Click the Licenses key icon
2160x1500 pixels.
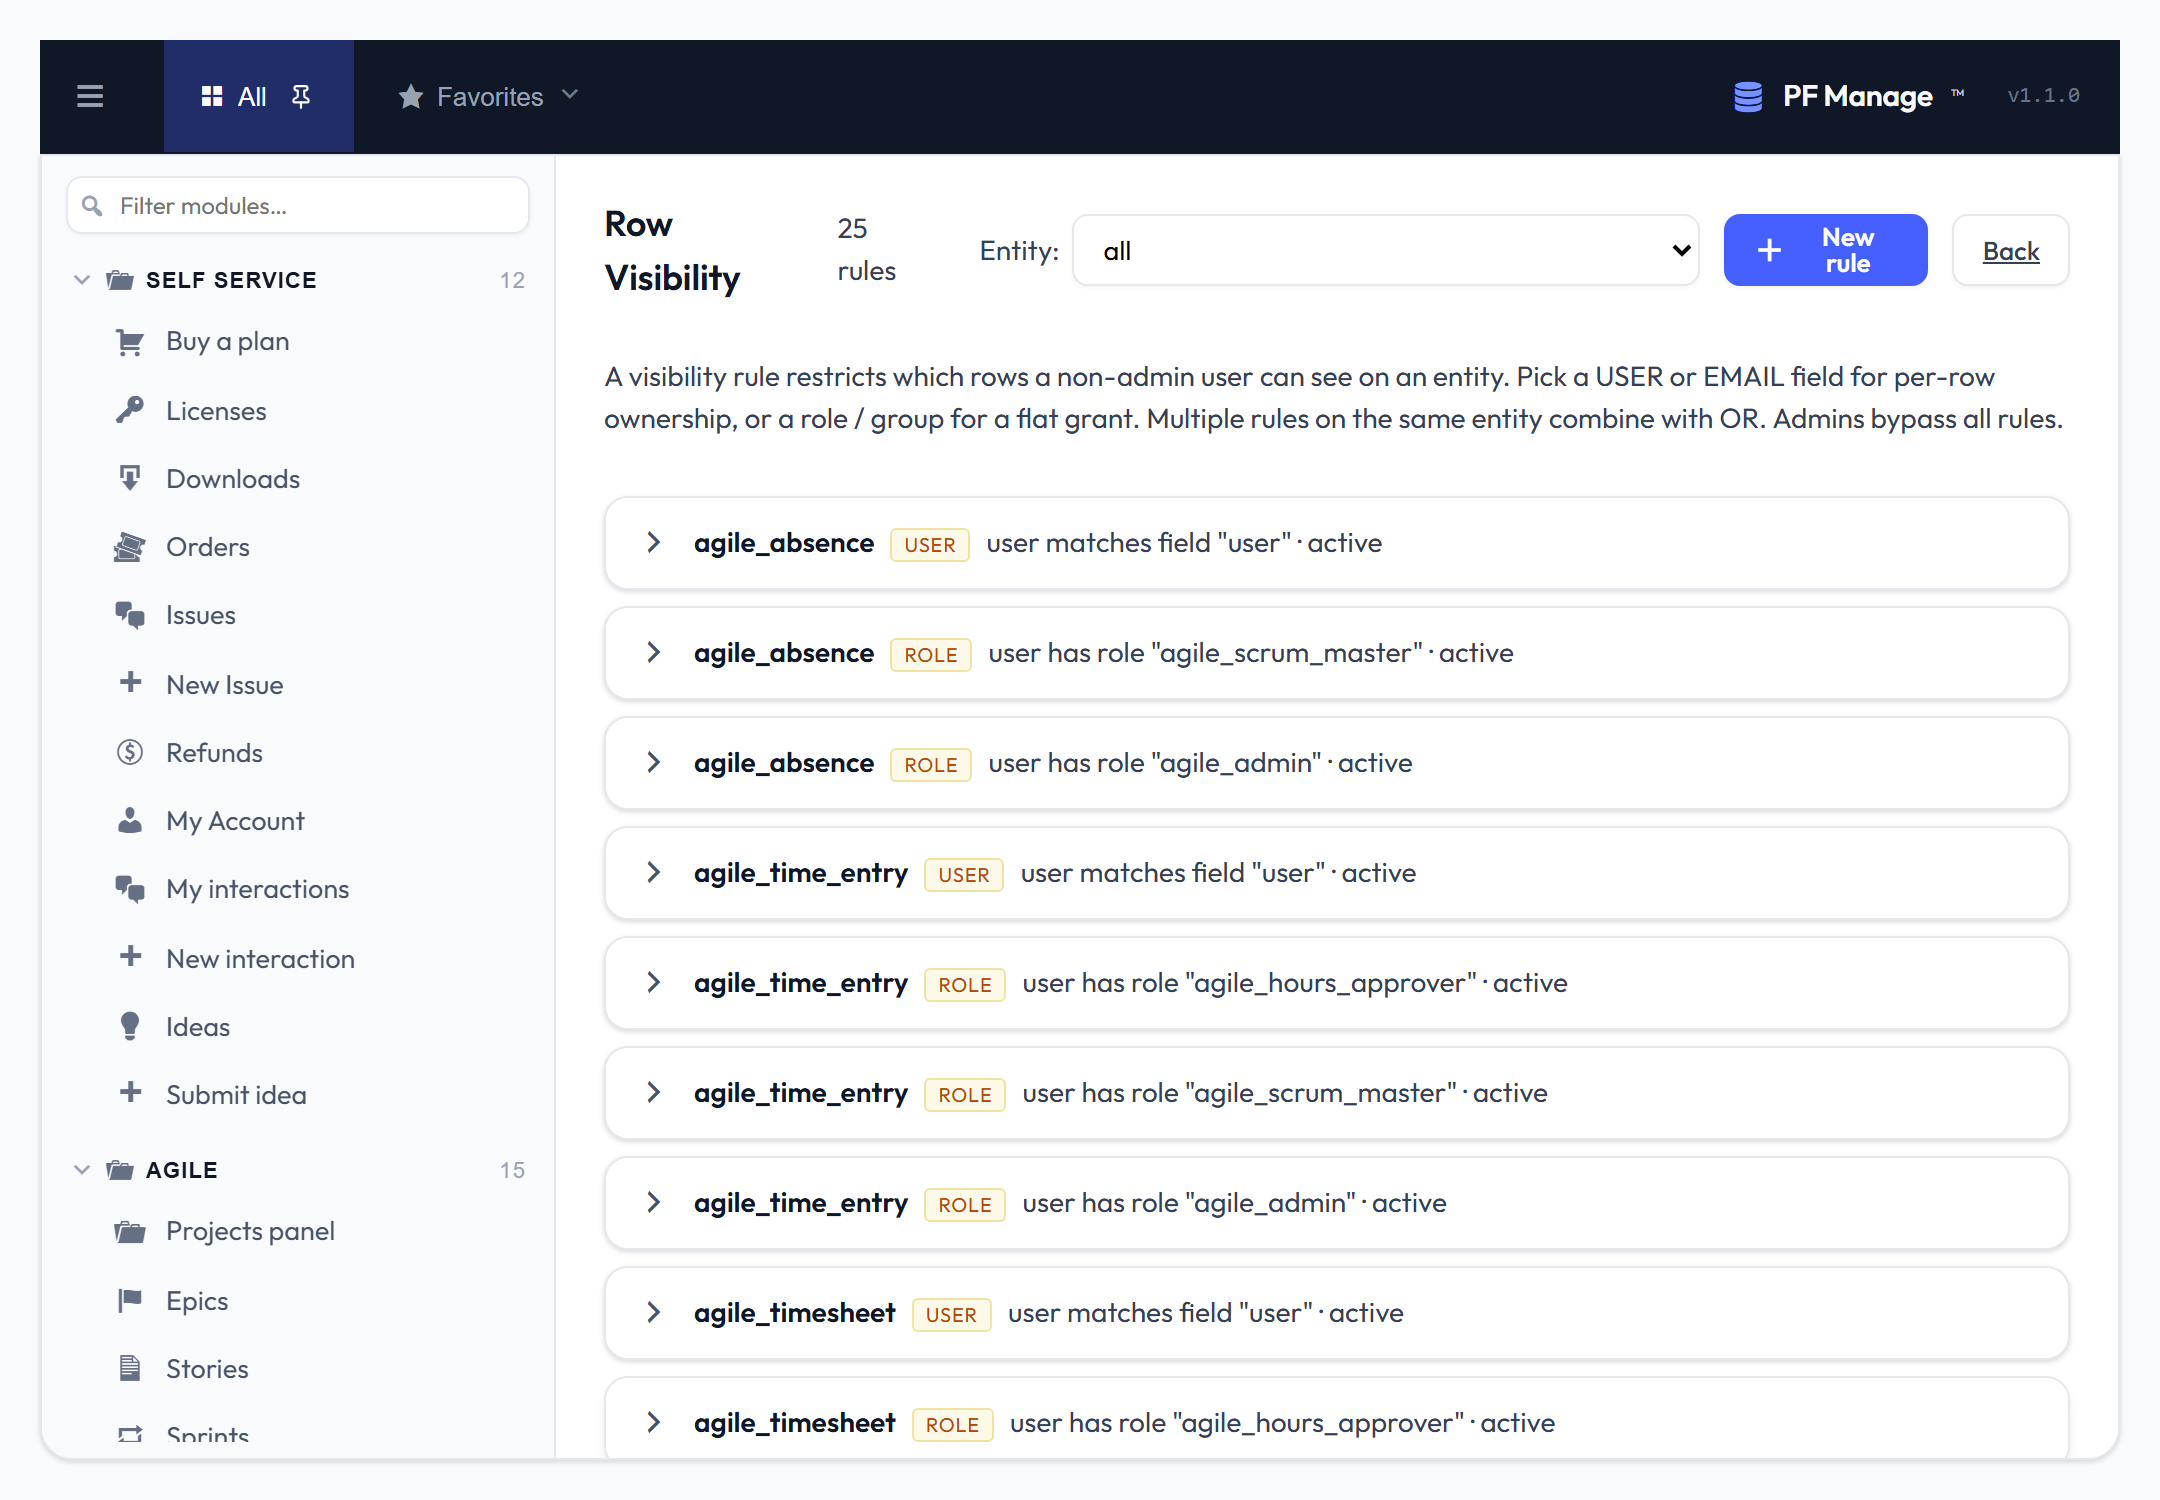point(130,410)
